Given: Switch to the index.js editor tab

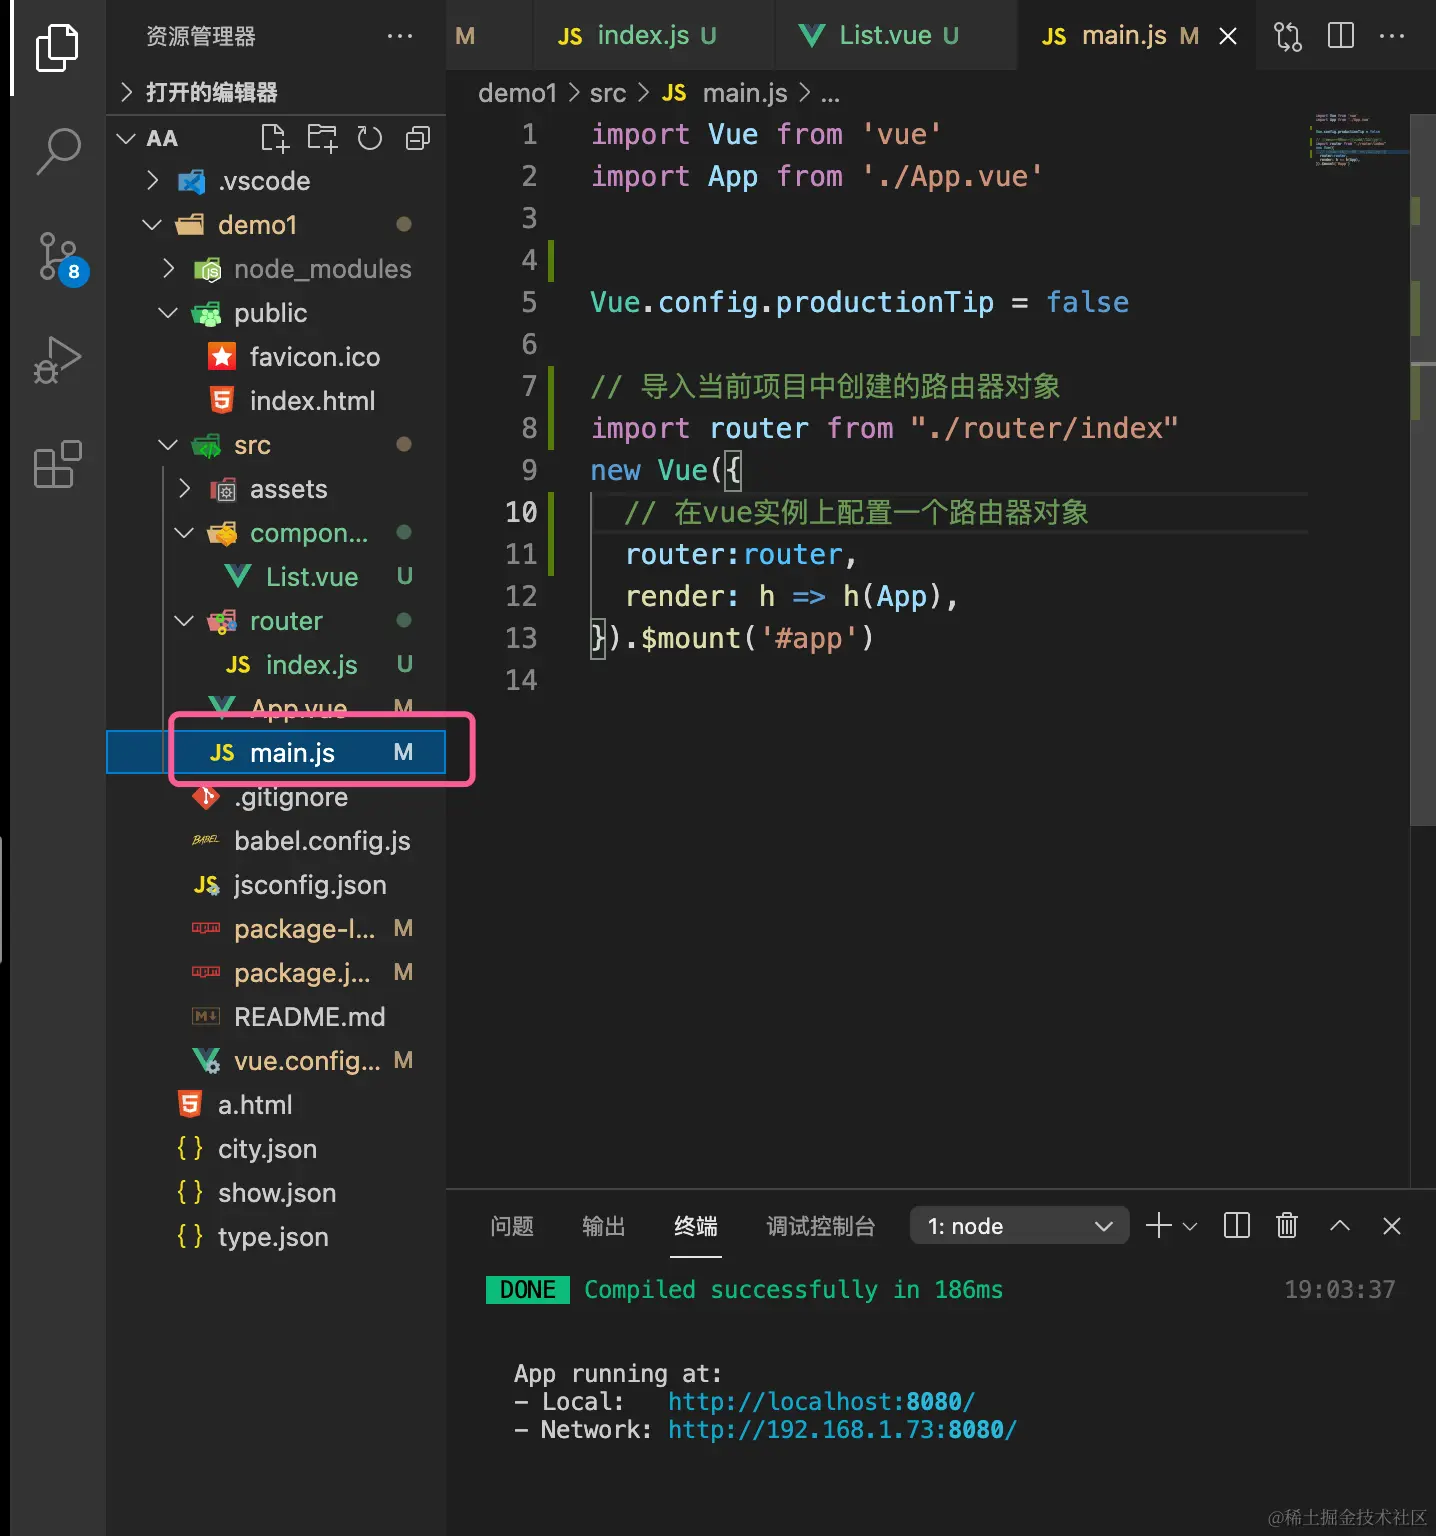Looking at the screenshot, I should [x=653, y=36].
